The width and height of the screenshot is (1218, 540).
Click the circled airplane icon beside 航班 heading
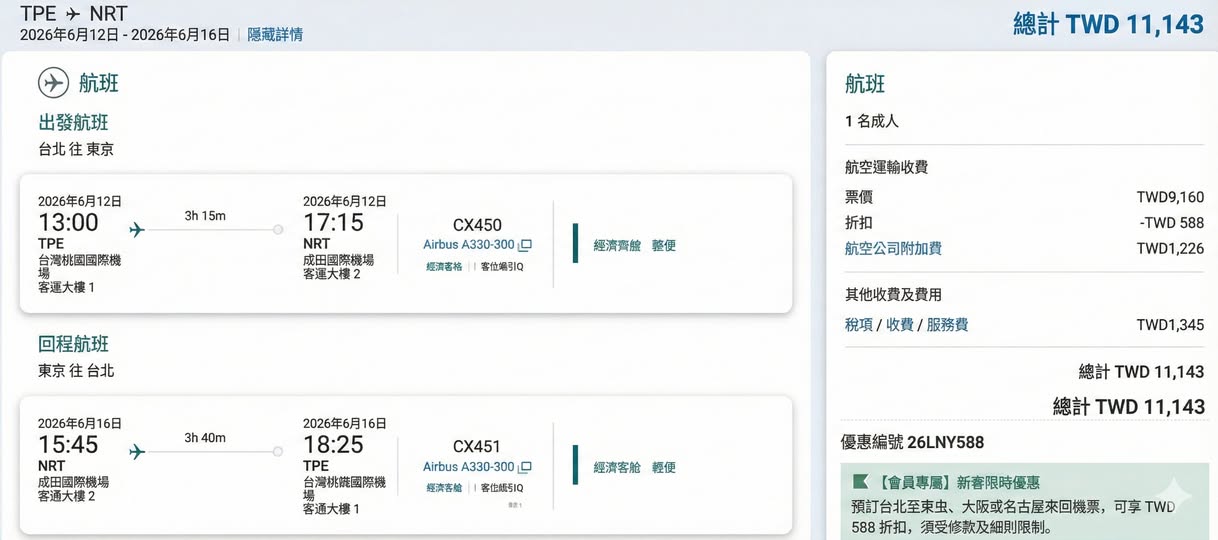(x=53, y=83)
